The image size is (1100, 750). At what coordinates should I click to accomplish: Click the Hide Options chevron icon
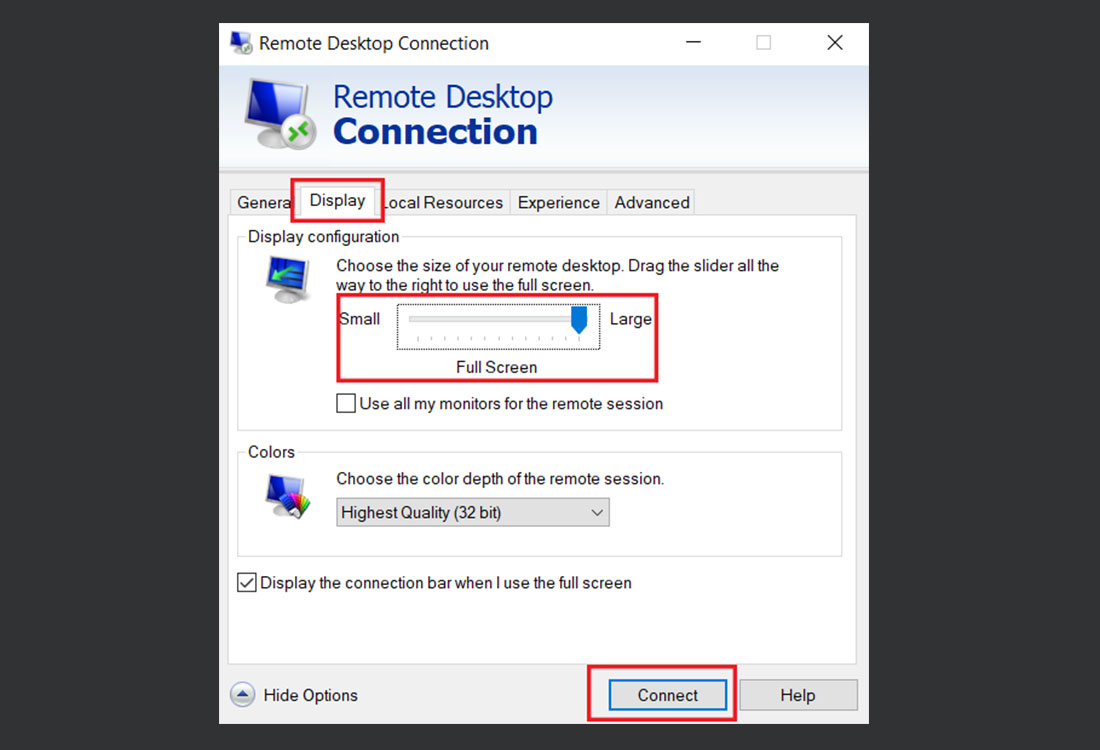[242, 694]
